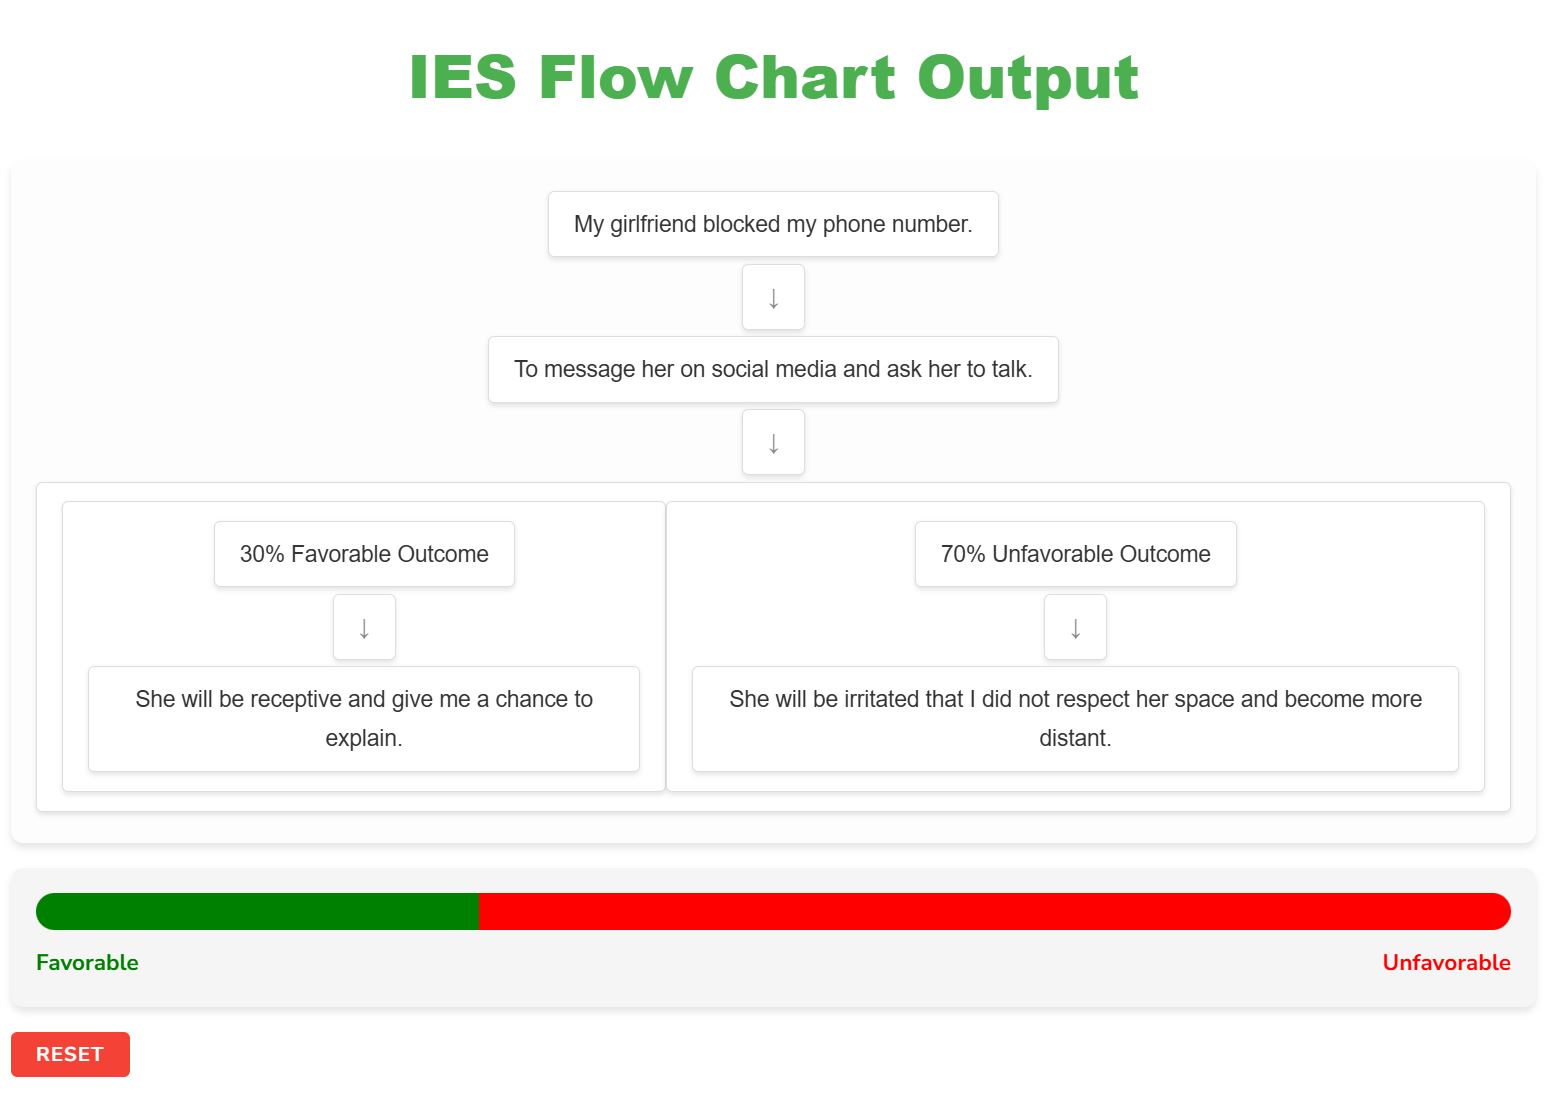Click the arrow below the girlfriend-blocked situation box
The width and height of the screenshot is (1550, 1098).
tap(773, 297)
